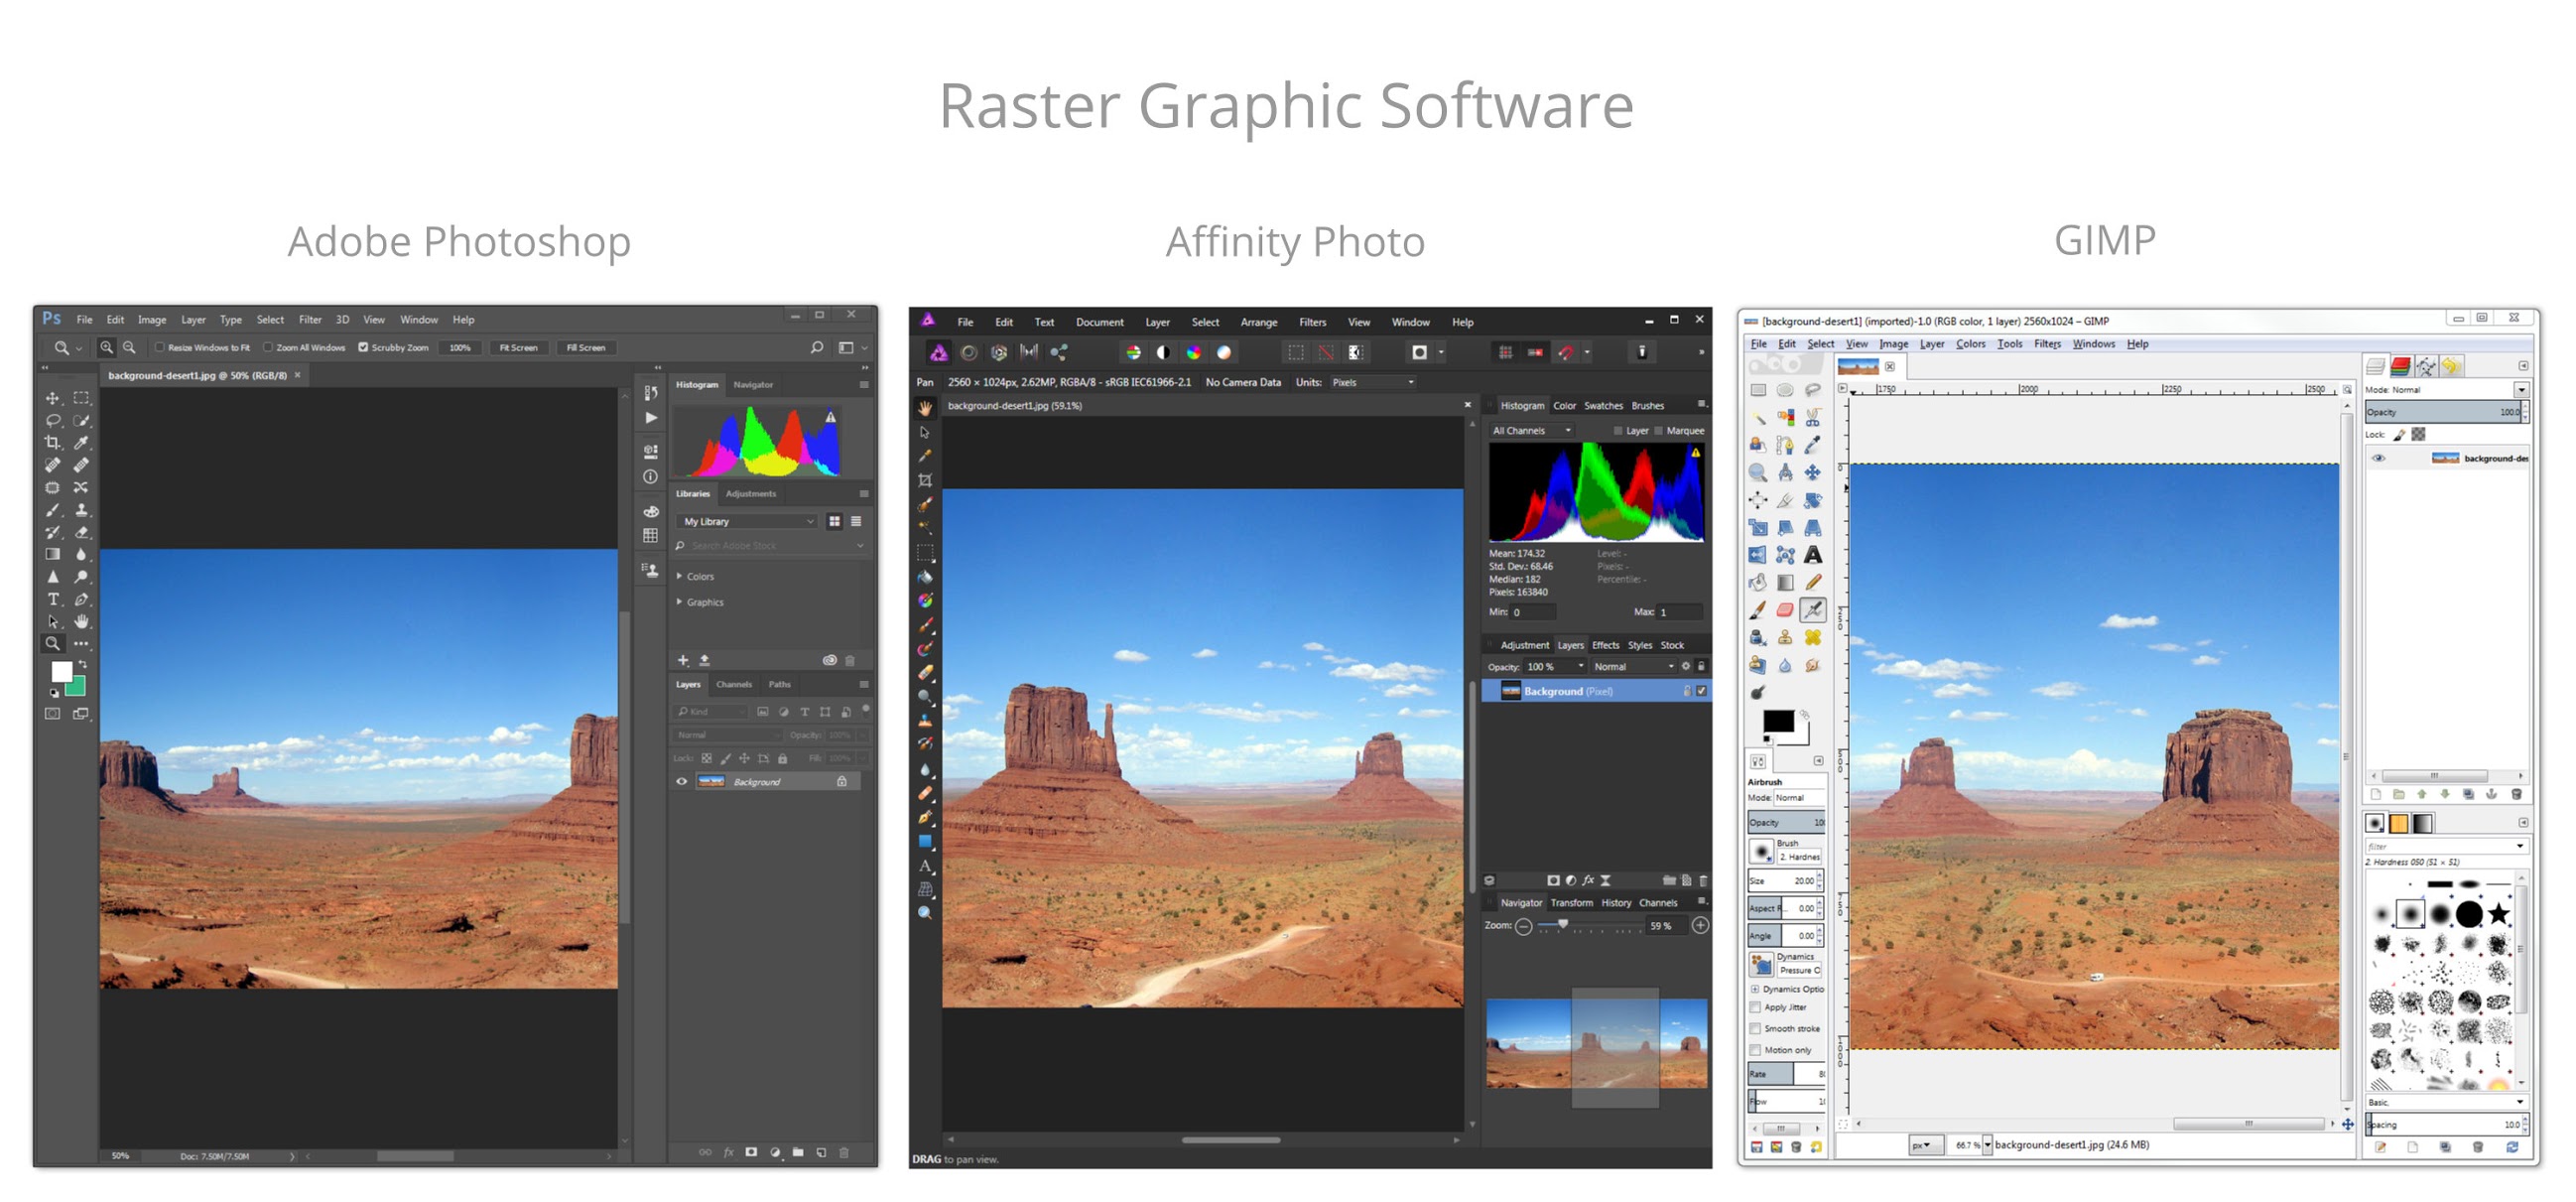Toggle Apply Jitter in GIMP tool options

[x=1755, y=1008]
